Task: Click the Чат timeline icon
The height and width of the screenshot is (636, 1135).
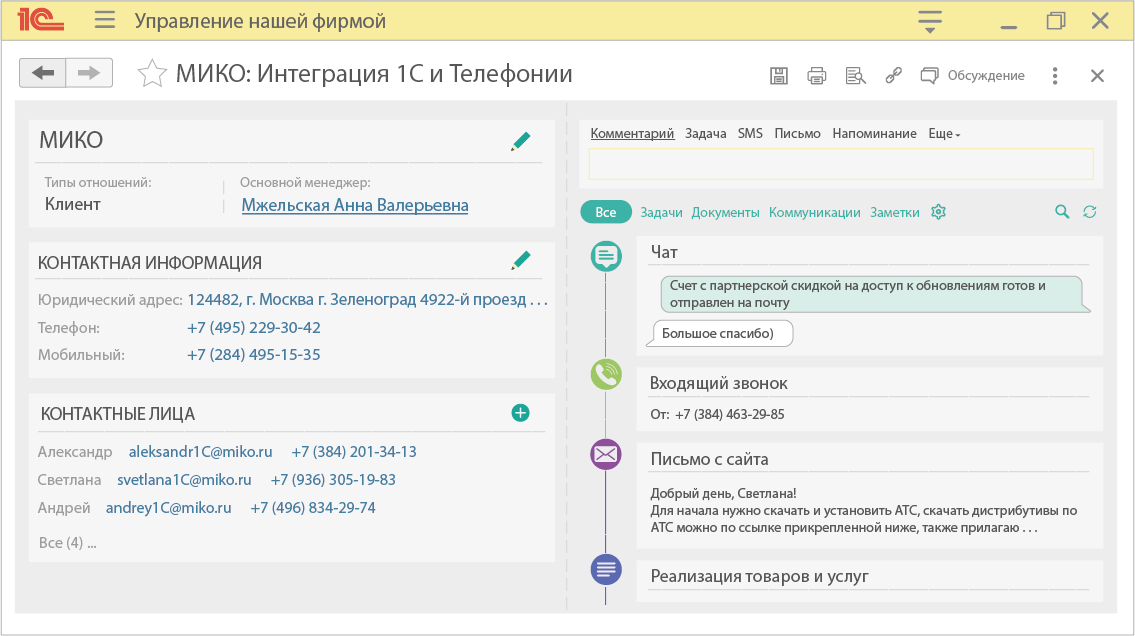Action: (606, 255)
